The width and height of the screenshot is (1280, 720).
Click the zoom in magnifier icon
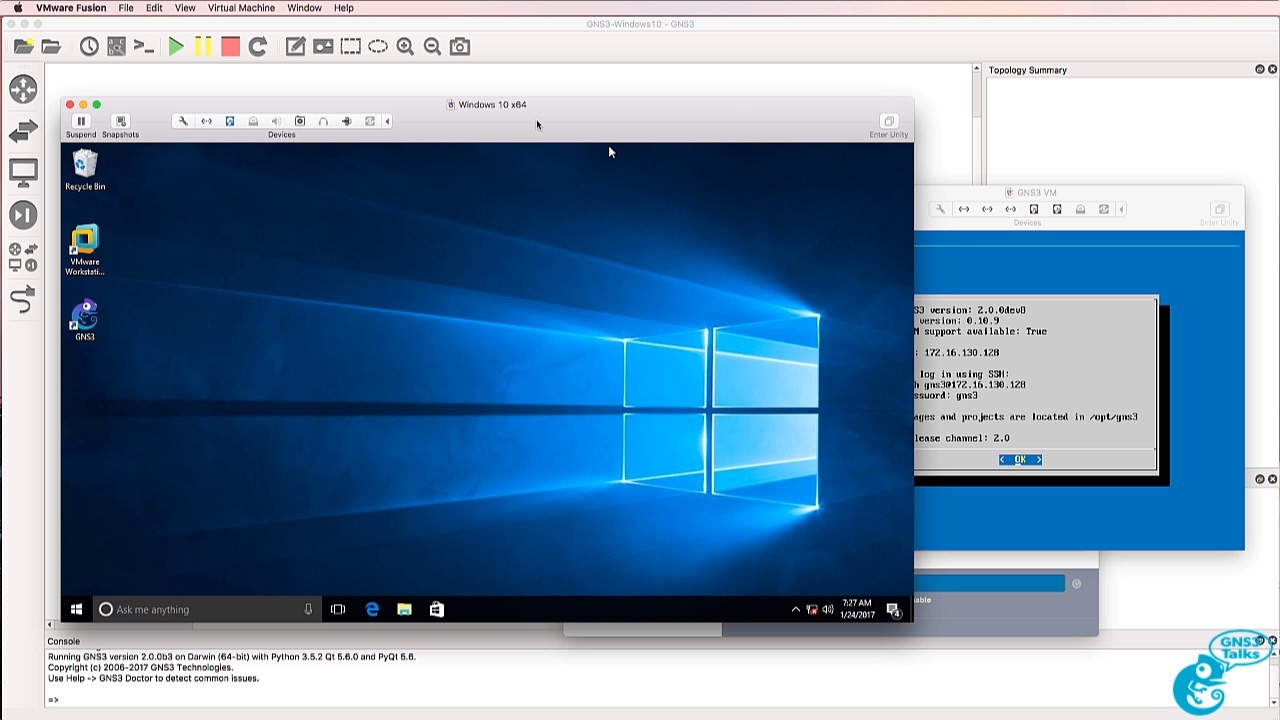pyautogui.click(x=405, y=46)
